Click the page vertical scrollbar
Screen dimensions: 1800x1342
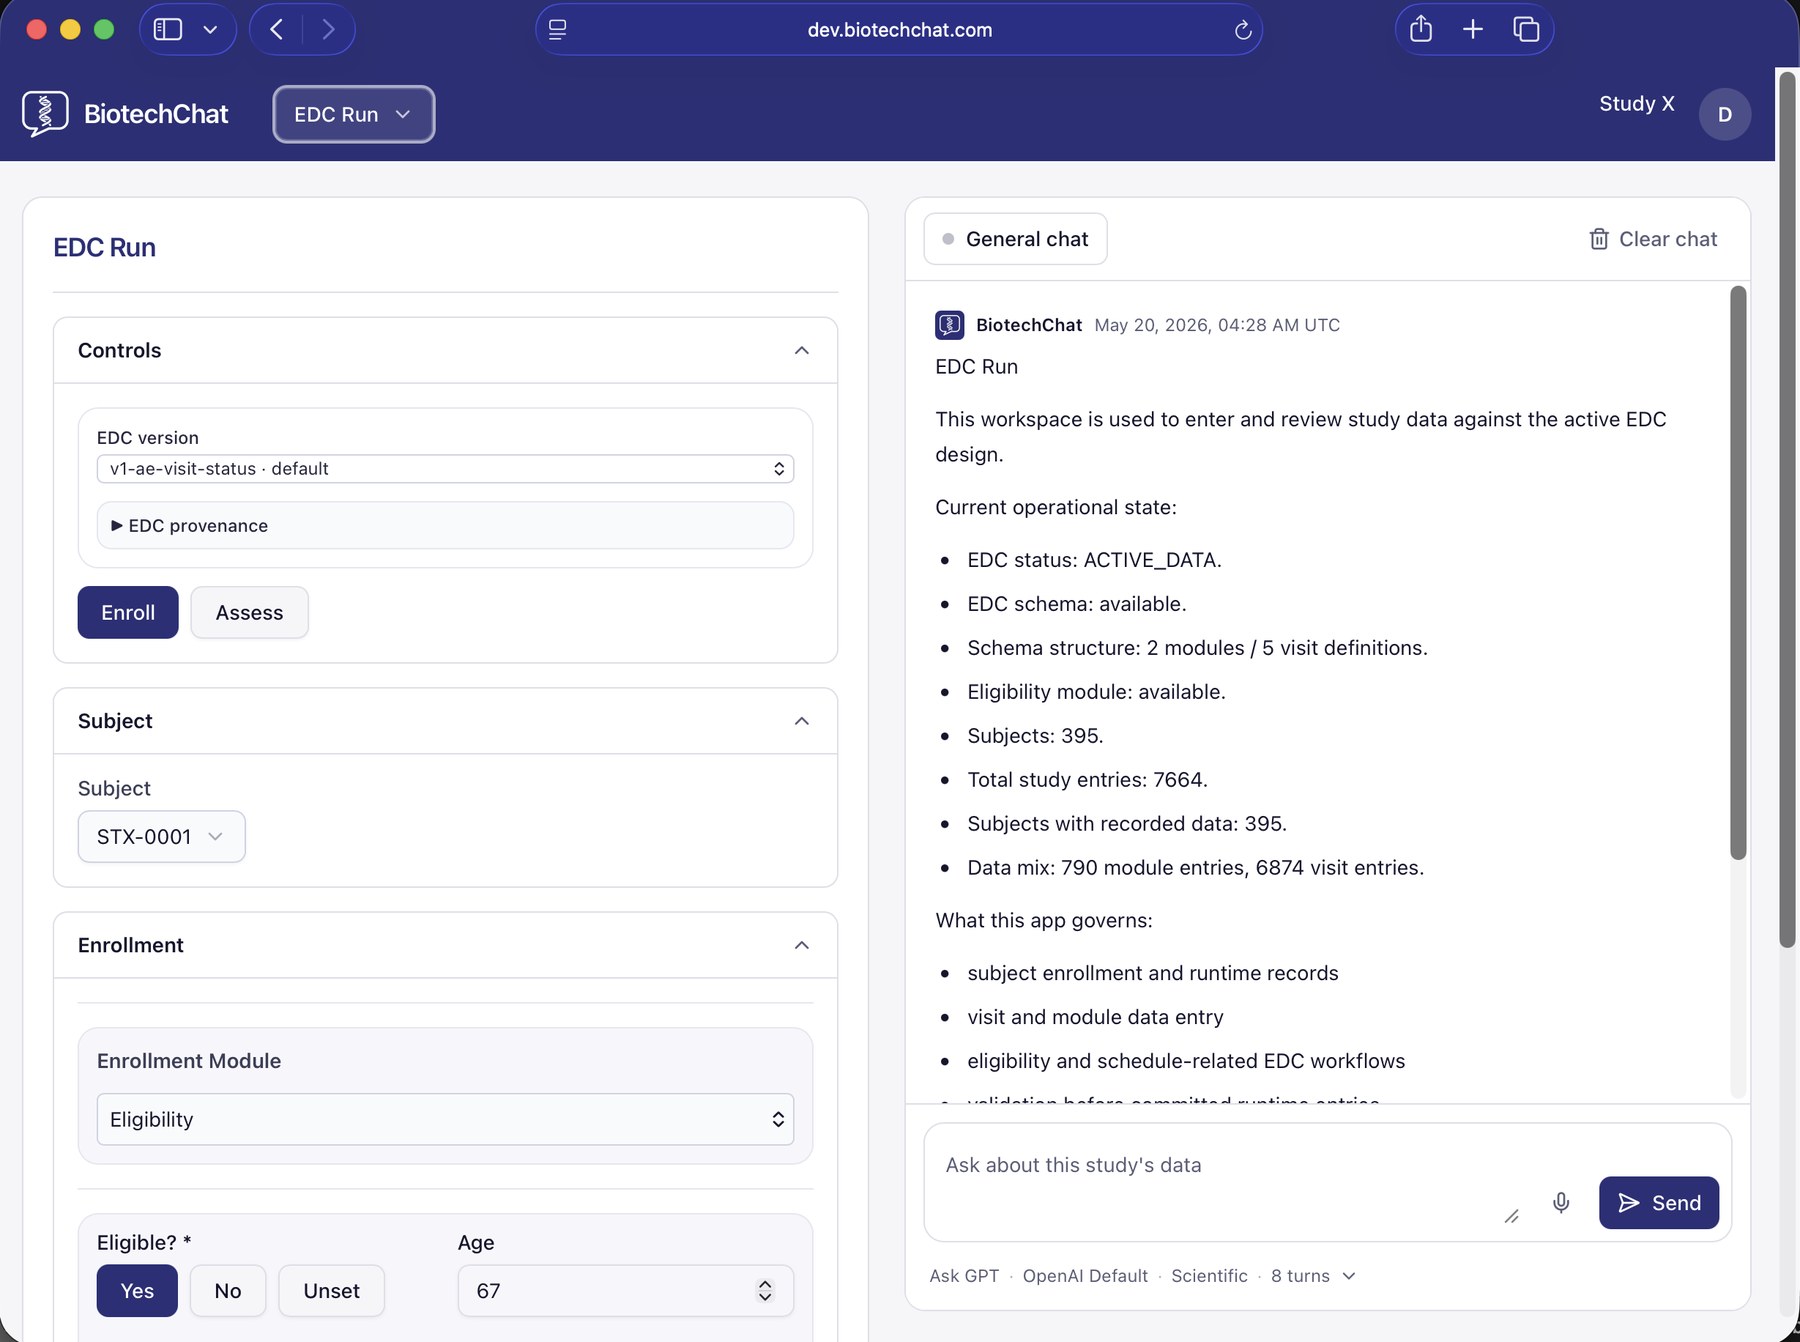1787,510
